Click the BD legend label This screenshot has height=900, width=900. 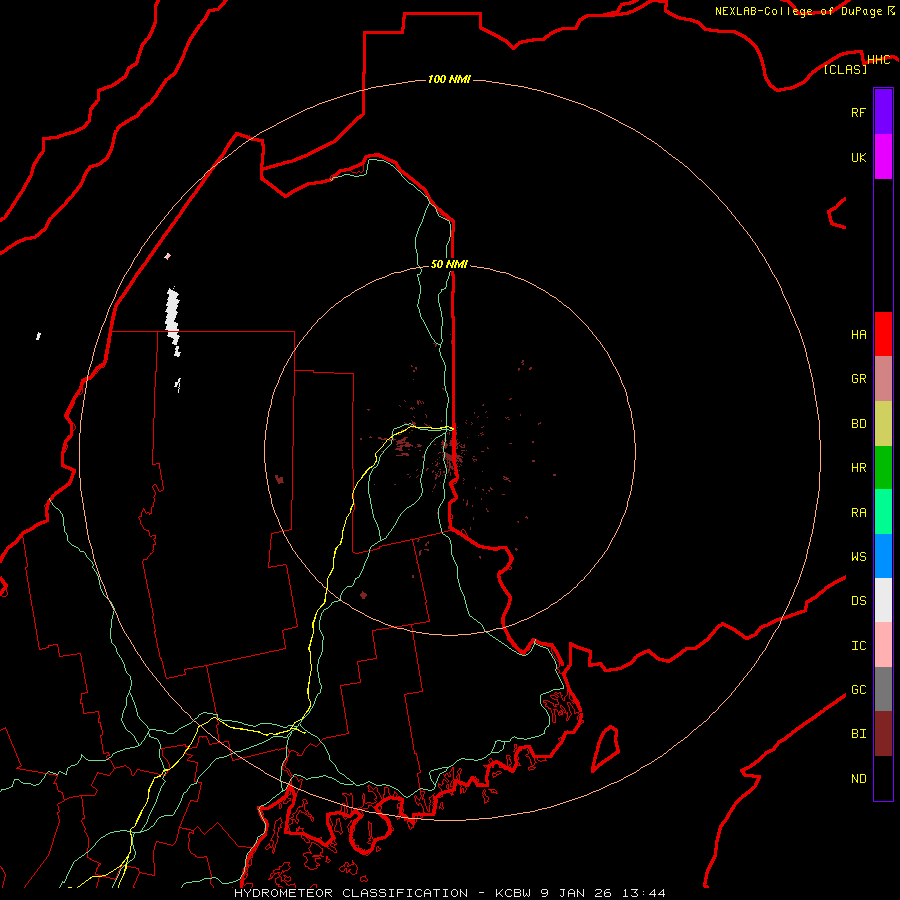click(858, 424)
